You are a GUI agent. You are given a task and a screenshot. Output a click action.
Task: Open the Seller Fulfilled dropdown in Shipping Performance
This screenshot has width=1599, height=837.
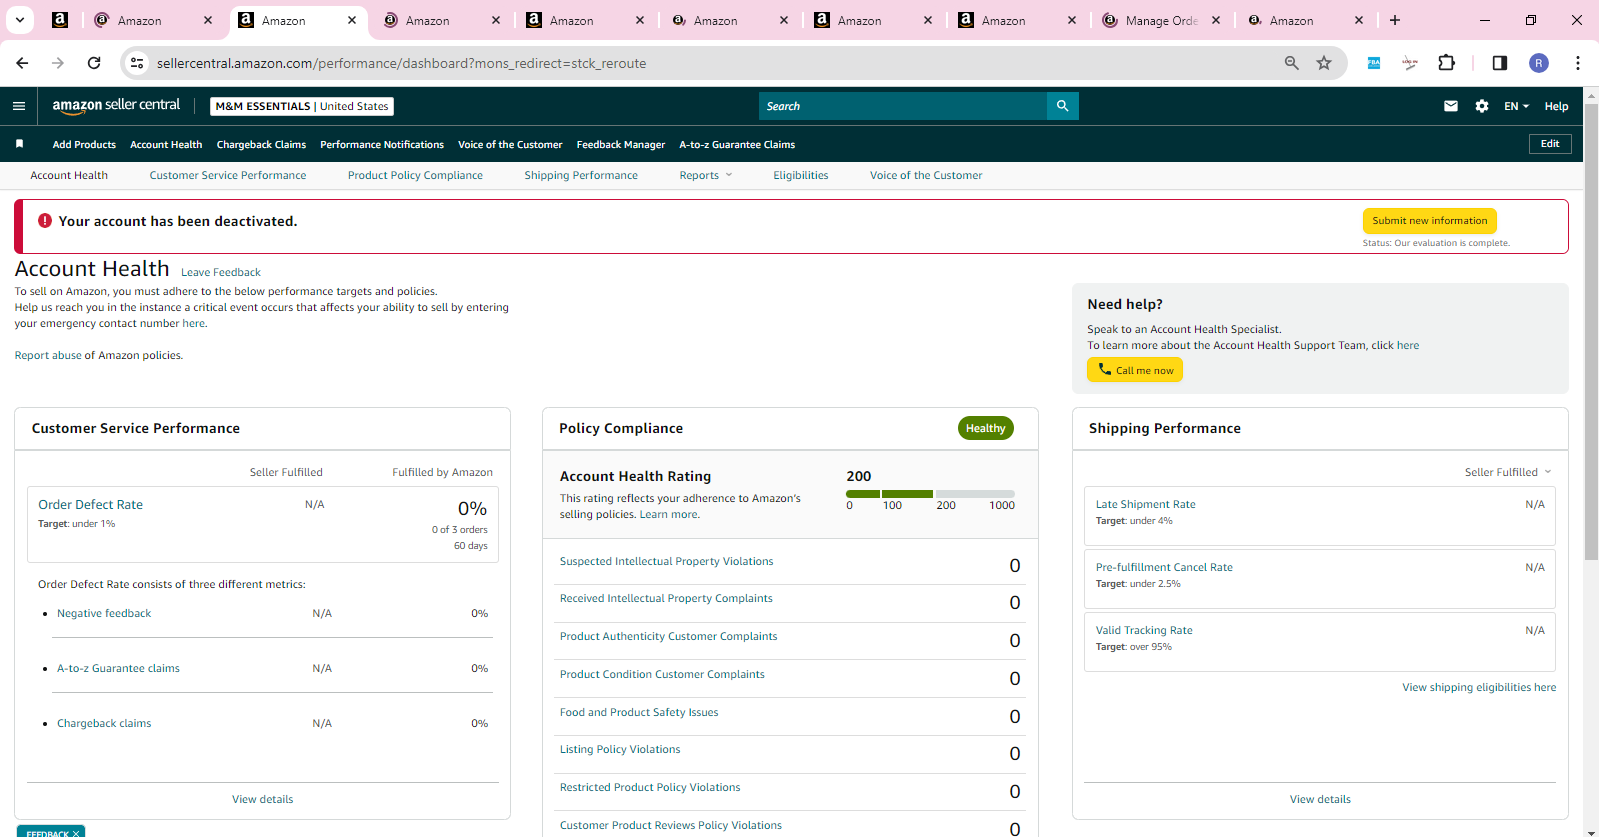(x=1508, y=472)
